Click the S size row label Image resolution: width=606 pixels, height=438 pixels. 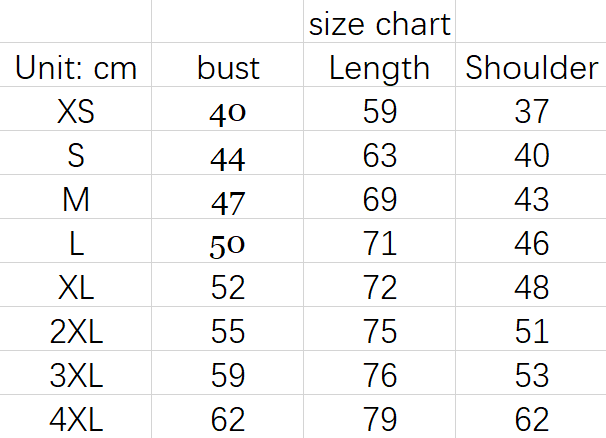(76, 156)
